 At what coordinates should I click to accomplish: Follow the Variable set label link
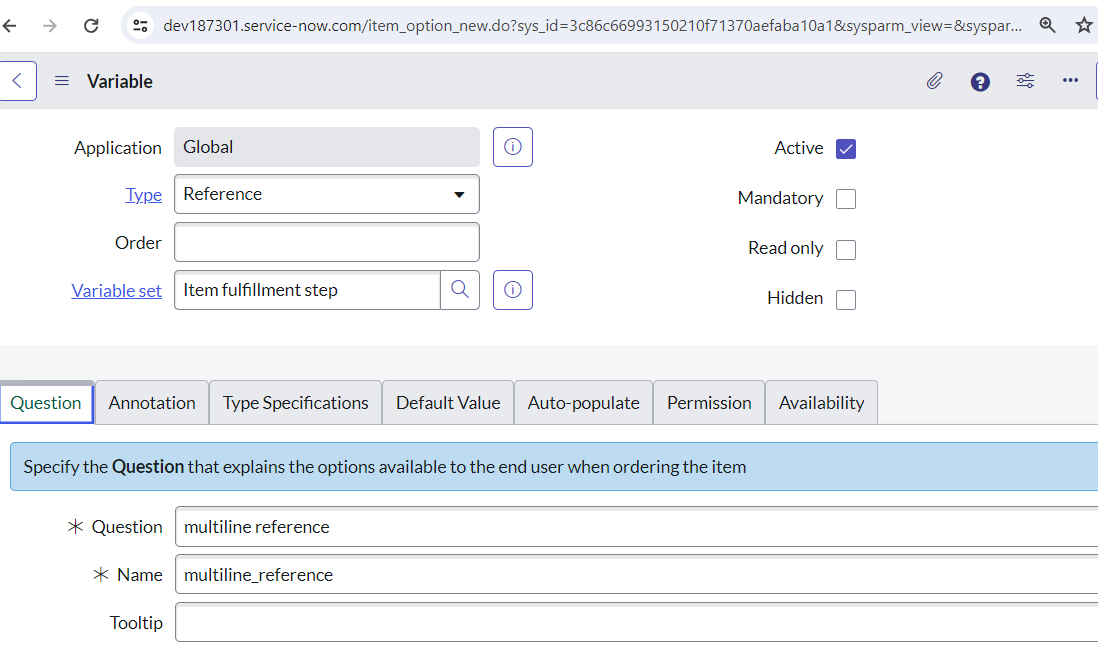[116, 291]
